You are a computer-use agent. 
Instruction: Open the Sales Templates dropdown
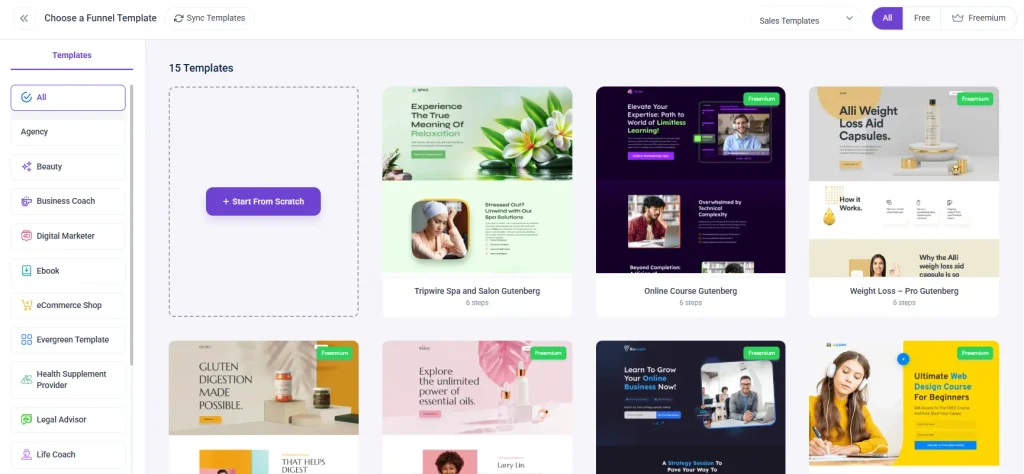[x=806, y=18]
